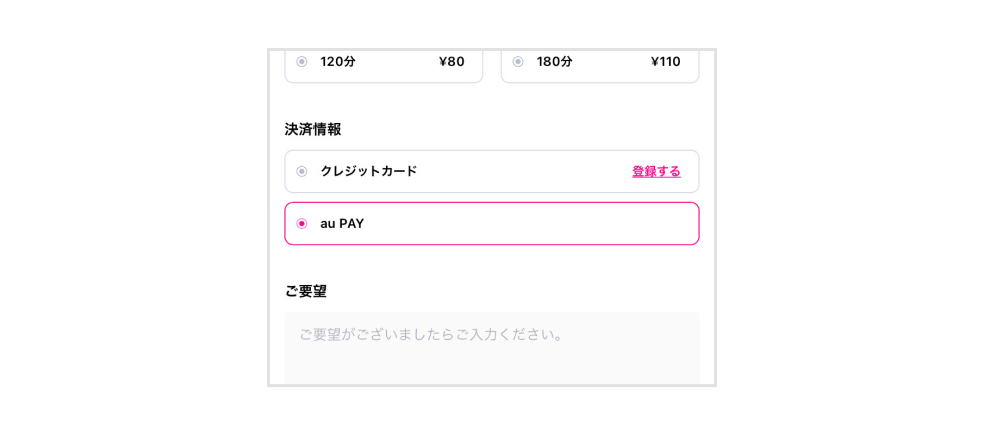984x435 pixels.
Task: Click blank area between 180分 and ¥110
Action: point(611,62)
